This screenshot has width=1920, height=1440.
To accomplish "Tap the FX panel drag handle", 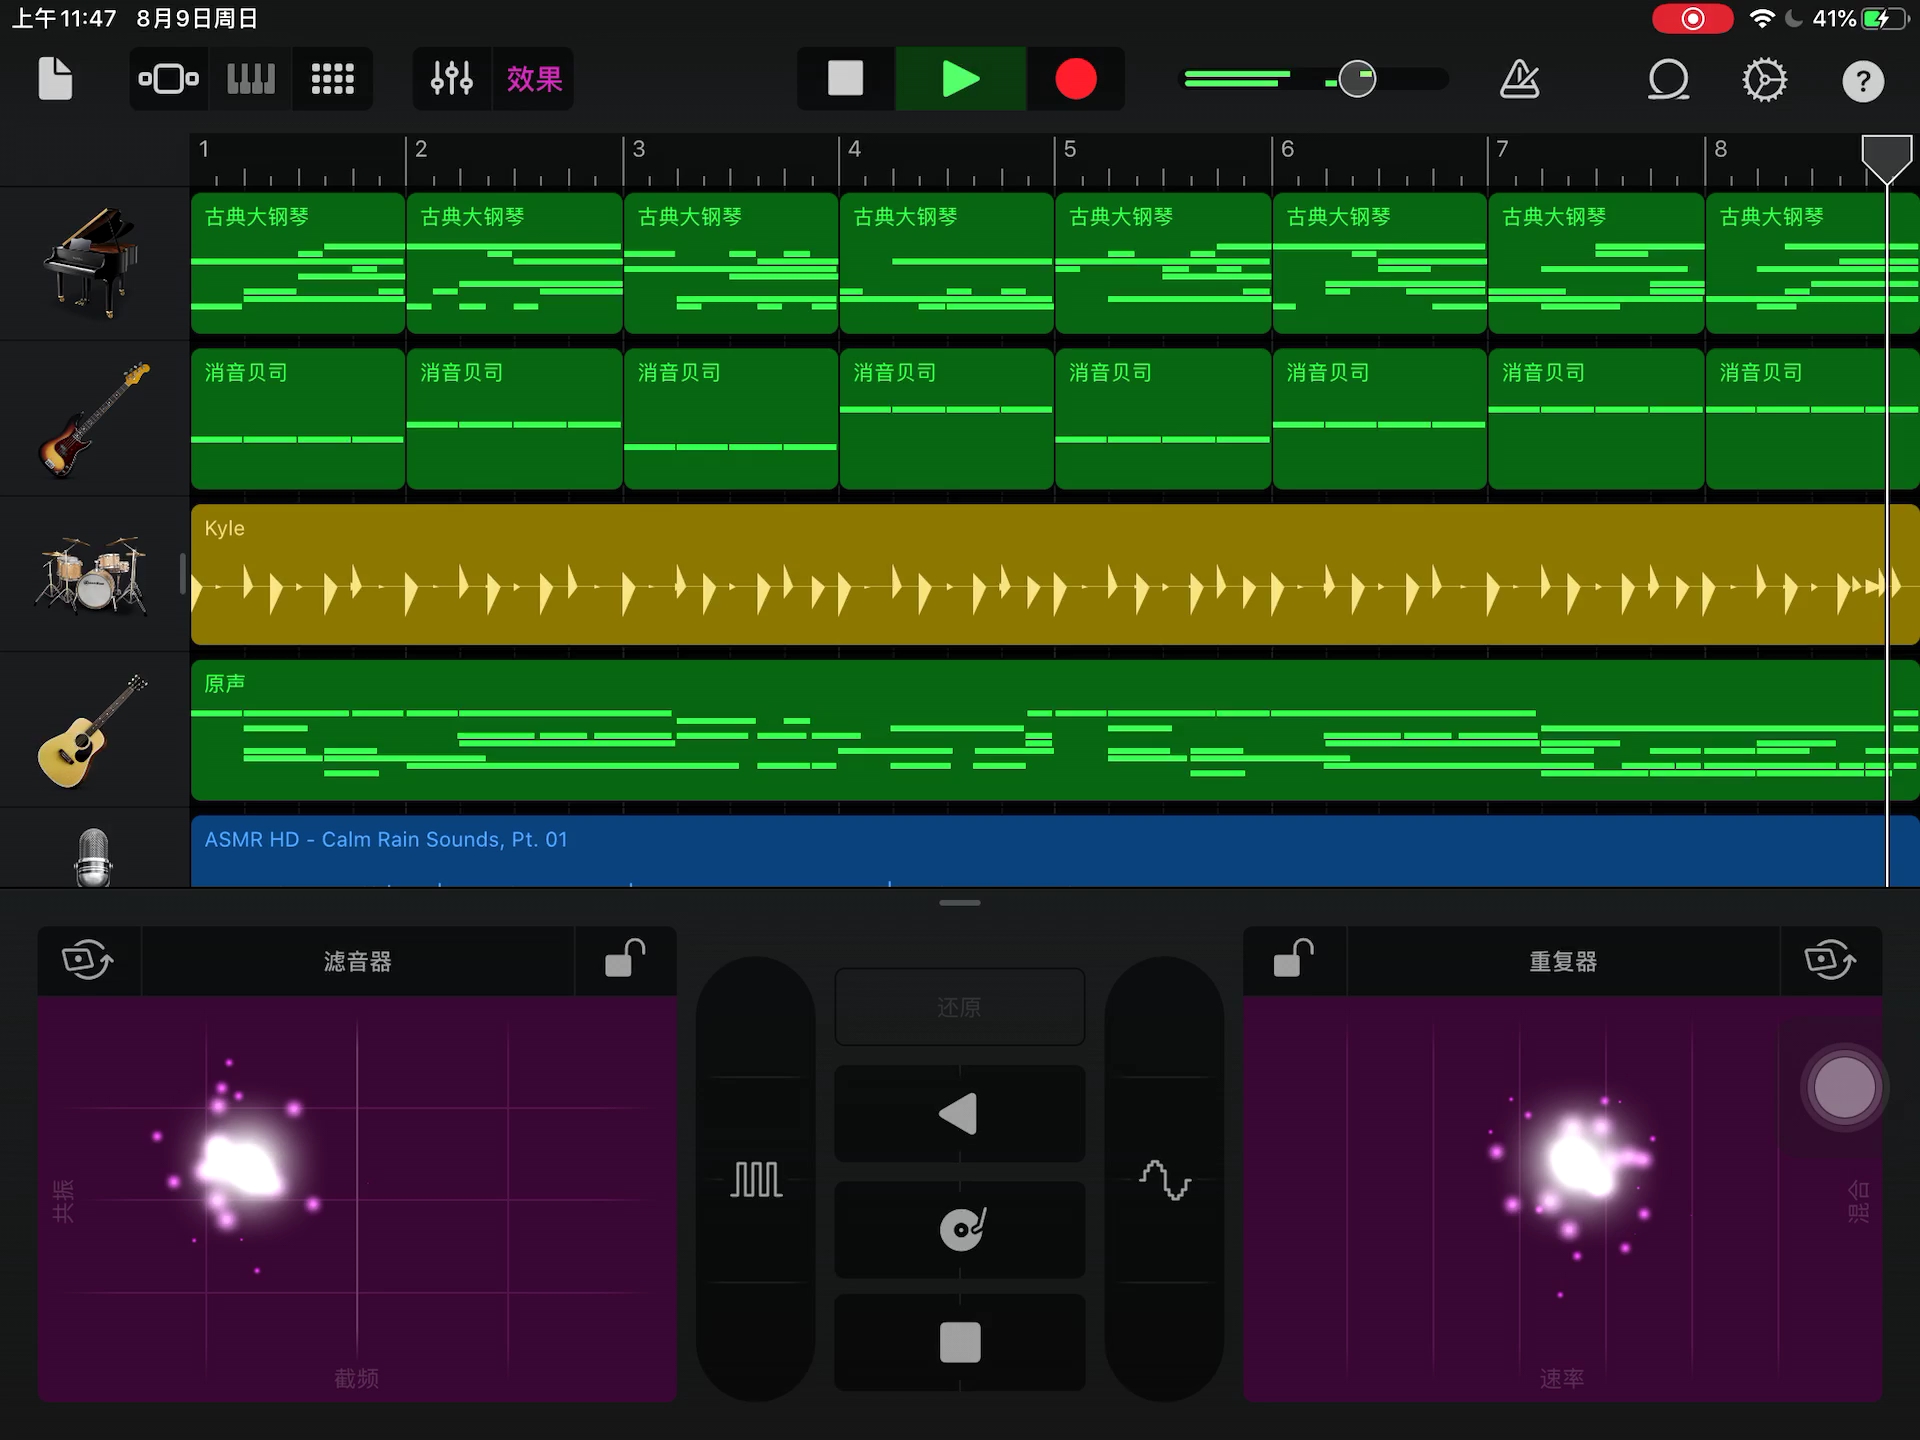I will (960, 903).
